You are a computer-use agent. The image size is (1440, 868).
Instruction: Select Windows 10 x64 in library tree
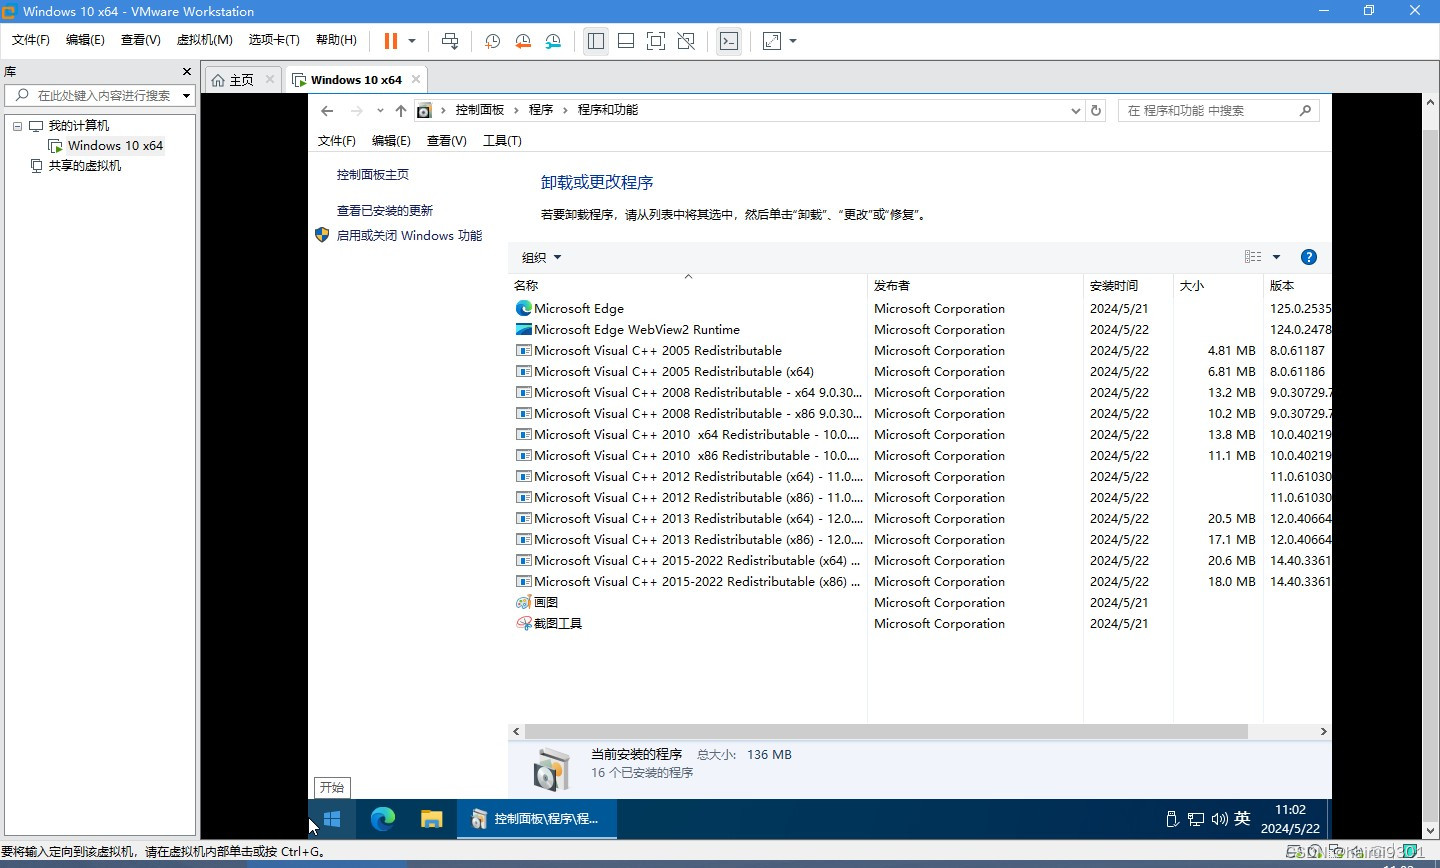[115, 145]
